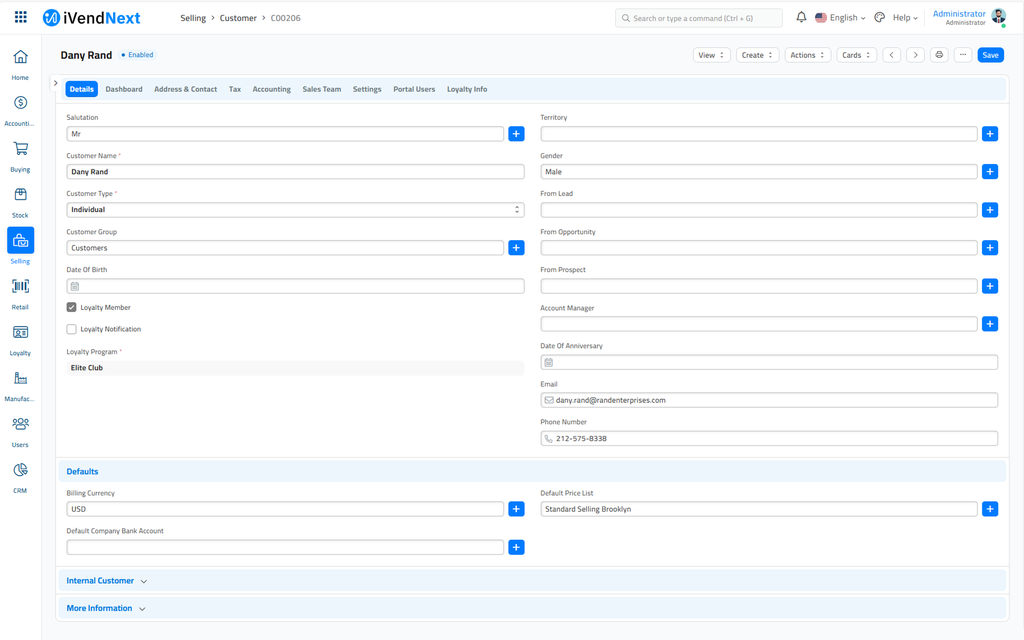Open the Customer Type dropdown
The width and height of the screenshot is (1024, 640).
tap(295, 210)
